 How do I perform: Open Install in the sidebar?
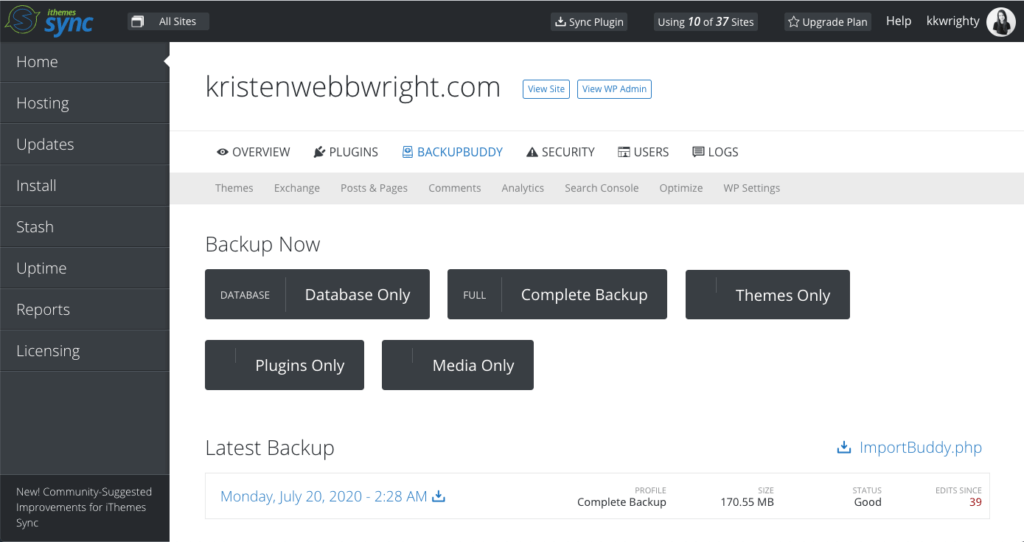(x=85, y=185)
